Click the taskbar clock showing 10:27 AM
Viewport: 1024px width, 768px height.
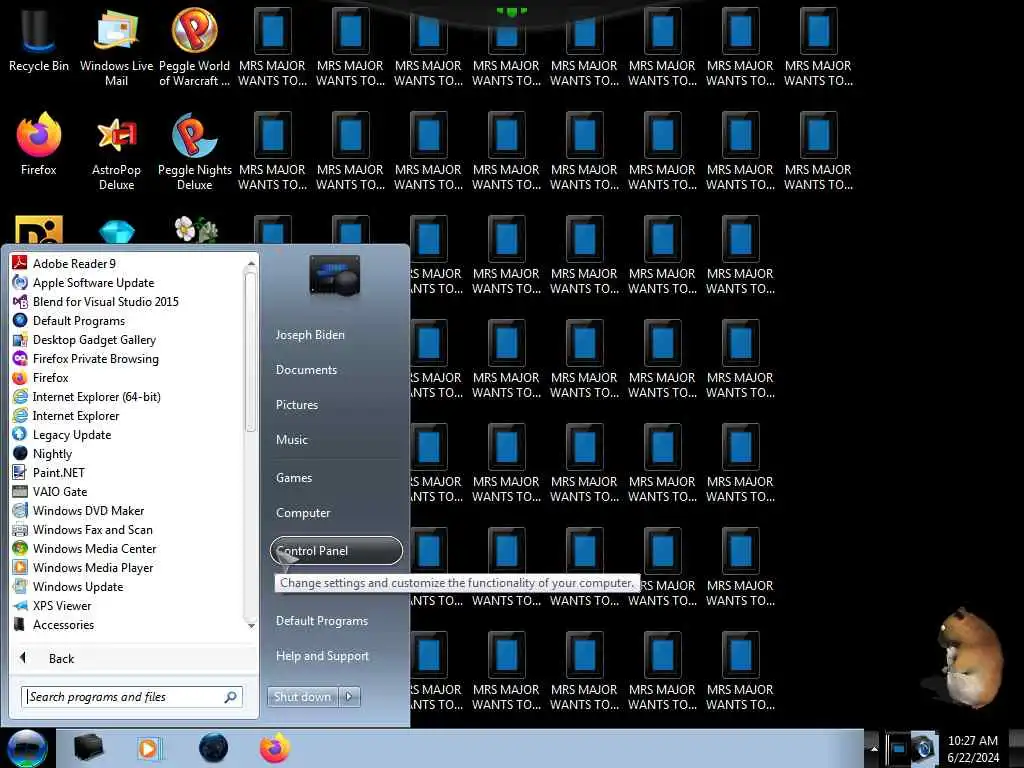972,749
